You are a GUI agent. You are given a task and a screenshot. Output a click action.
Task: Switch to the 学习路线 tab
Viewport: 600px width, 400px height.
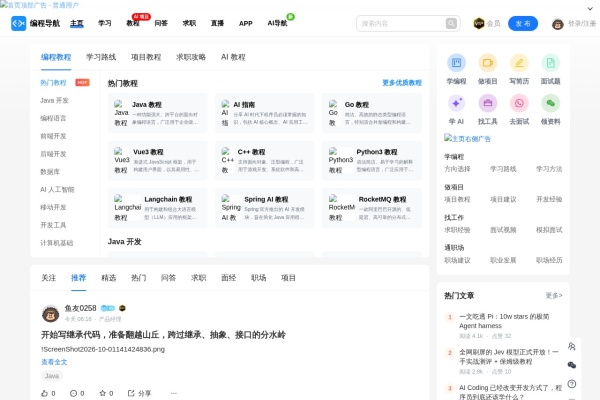[101, 57]
